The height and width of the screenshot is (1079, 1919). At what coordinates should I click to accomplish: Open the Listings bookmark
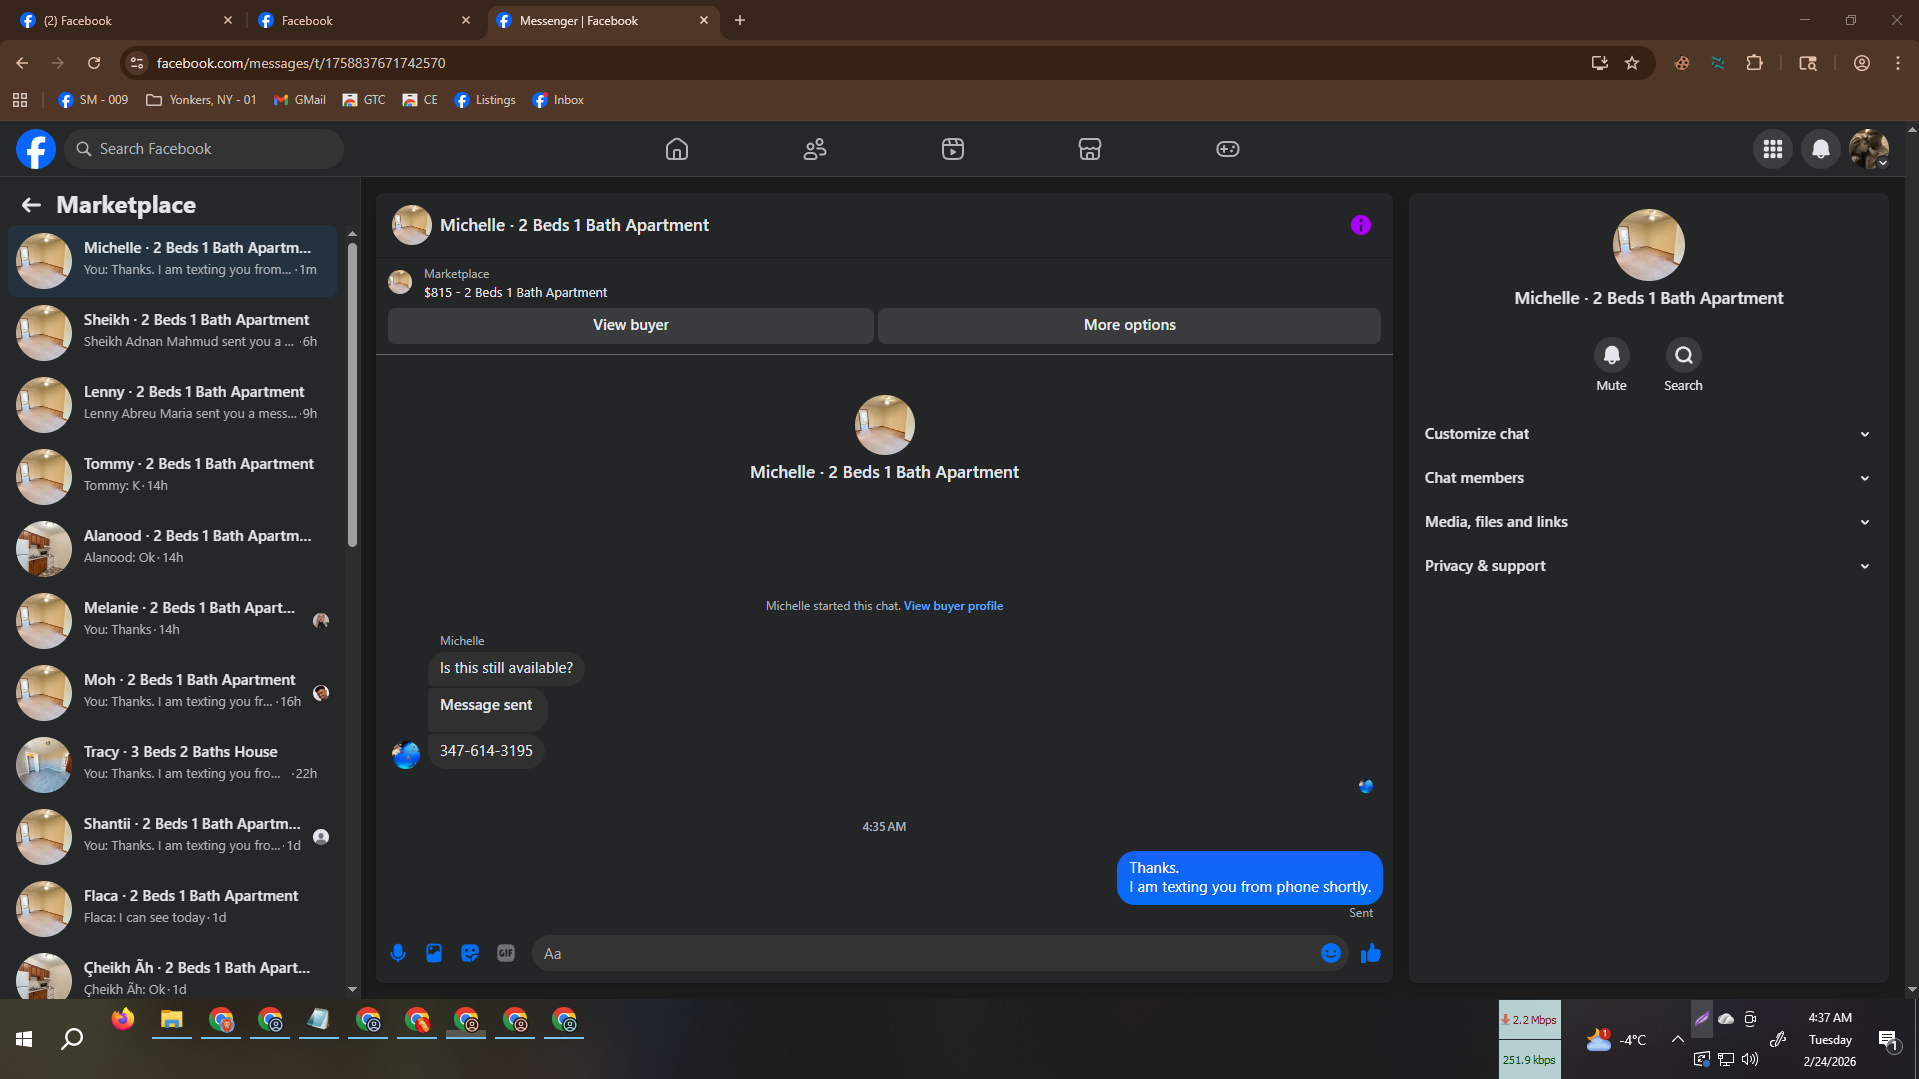point(485,100)
